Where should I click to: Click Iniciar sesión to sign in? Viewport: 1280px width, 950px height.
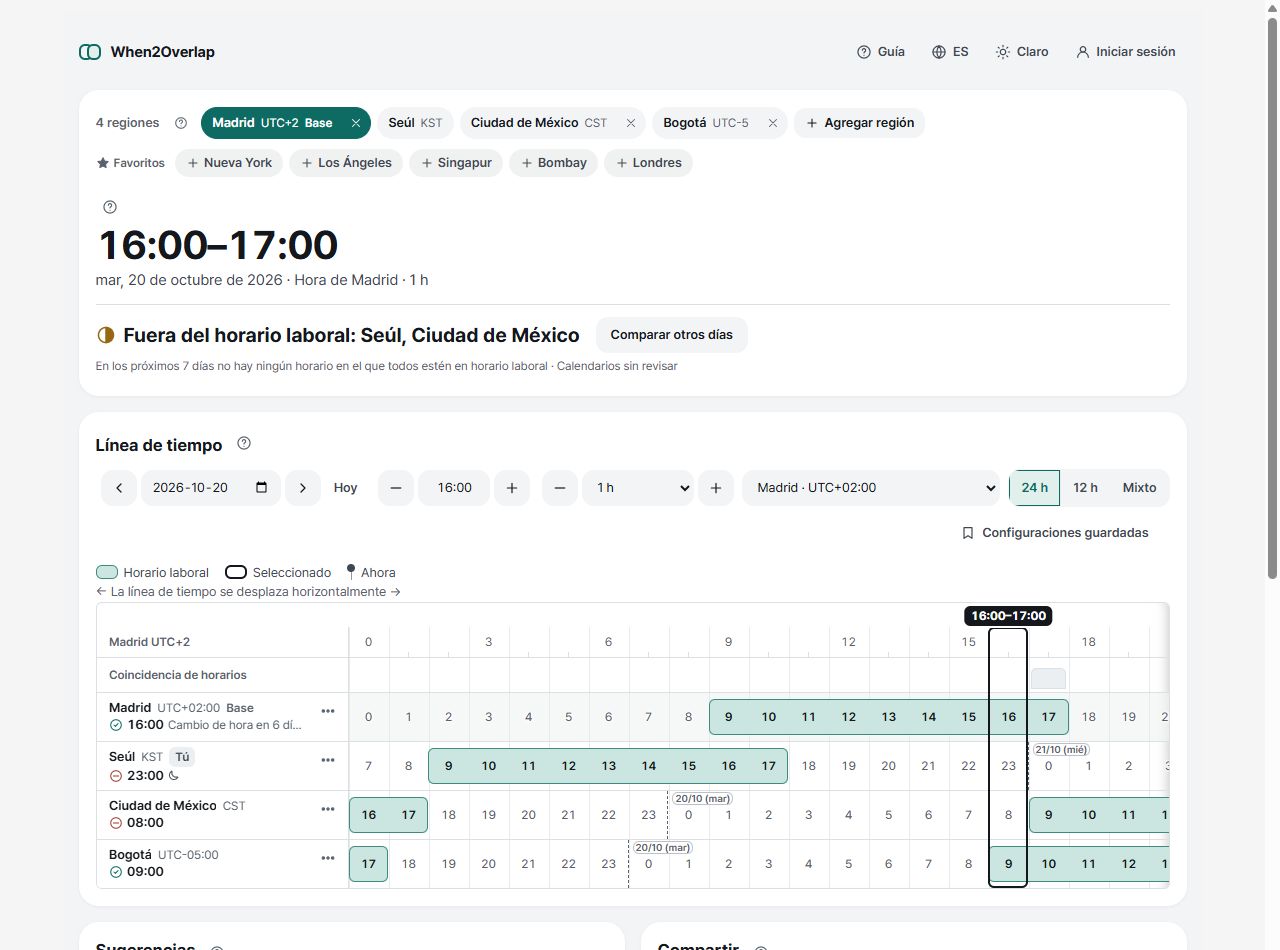pyautogui.click(x=1126, y=52)
